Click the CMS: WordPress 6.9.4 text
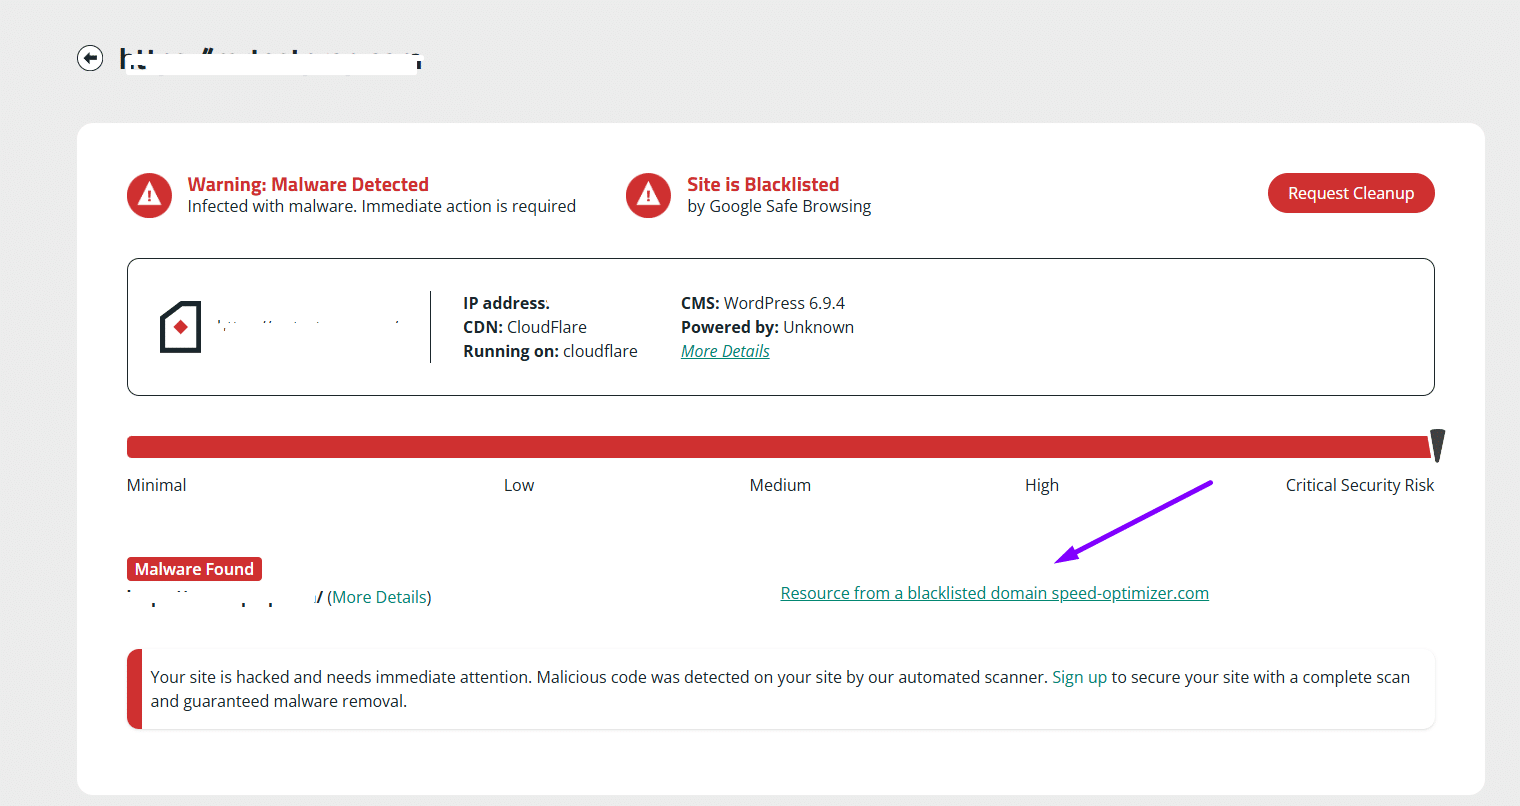The height and width of the screenshot is (806, 1520). [763, 303]
